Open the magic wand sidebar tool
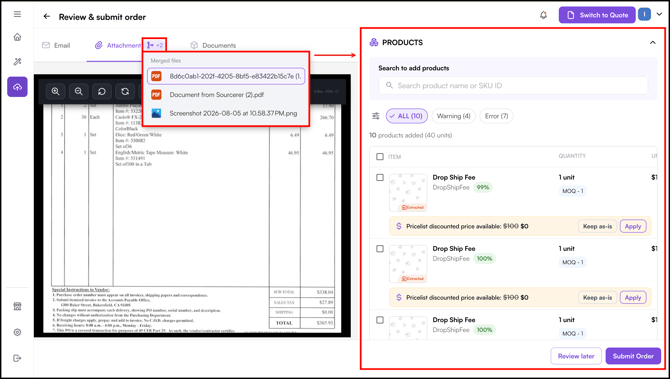 pos(17,62)
